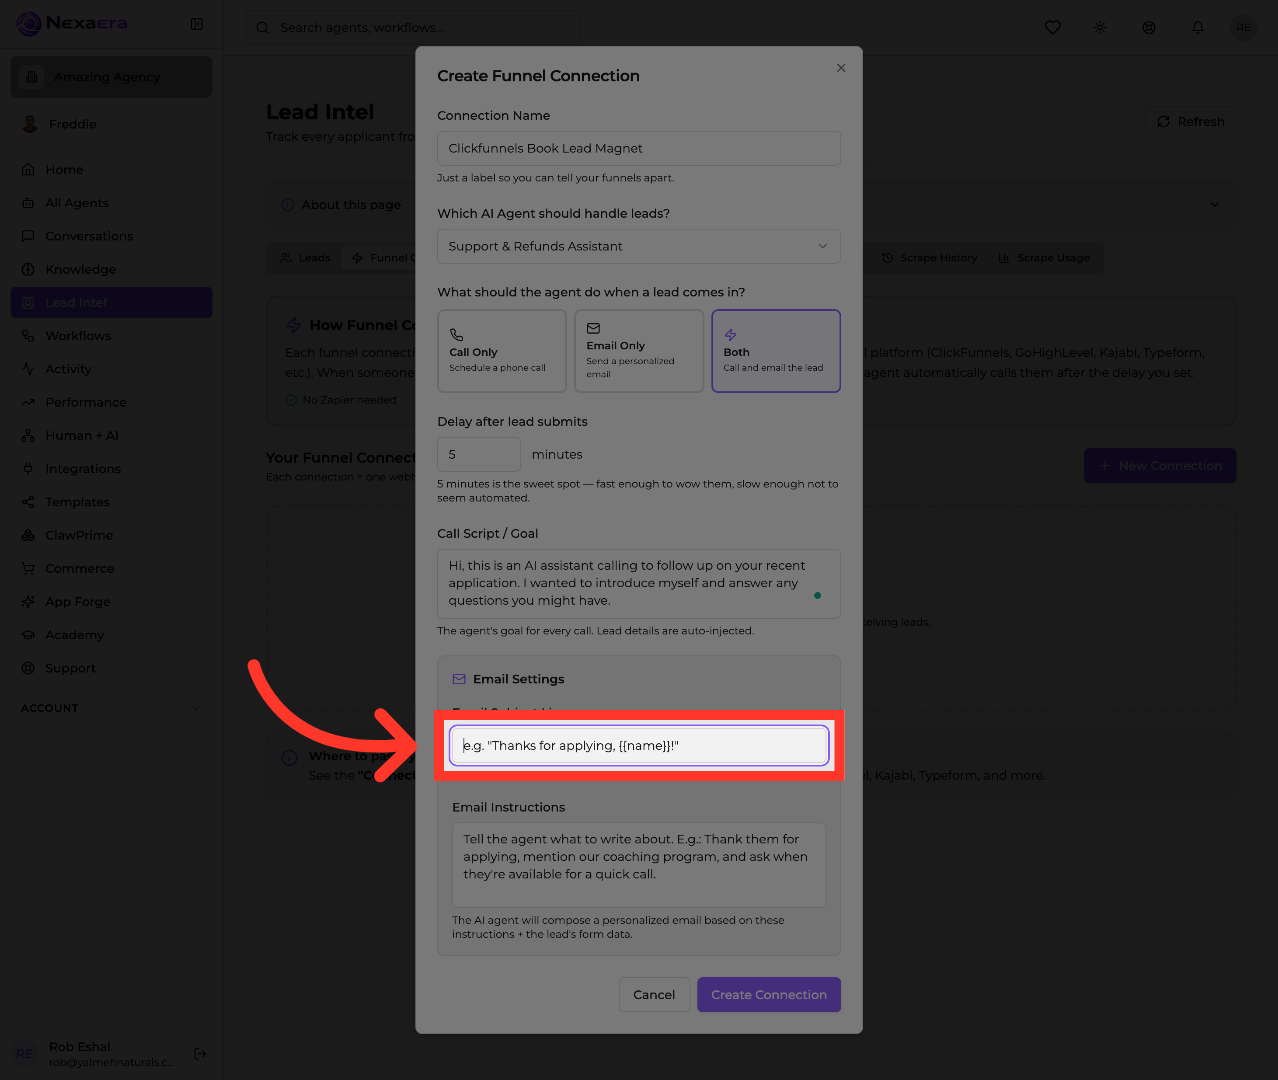Select the Both call and email option
Viewport: 1278px width, 1080px height.
(x=776, y=351)
